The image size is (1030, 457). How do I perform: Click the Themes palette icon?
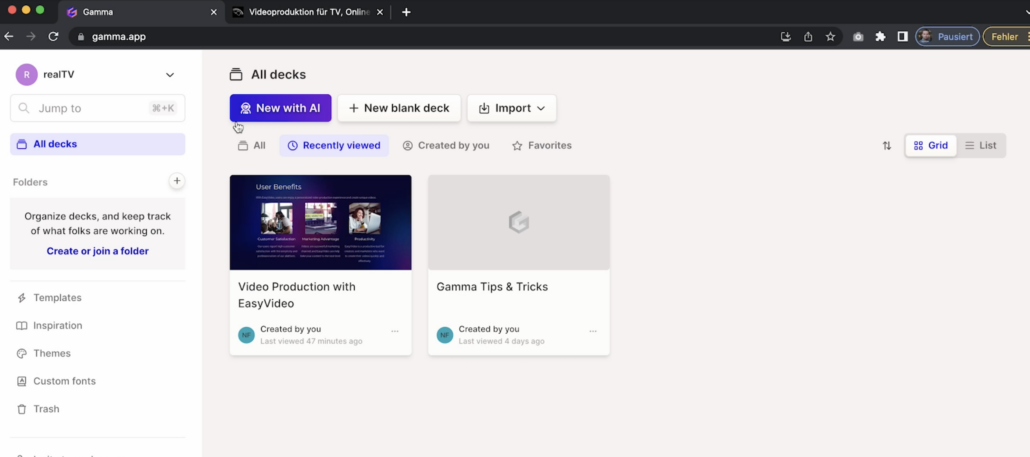click(22, 353)
